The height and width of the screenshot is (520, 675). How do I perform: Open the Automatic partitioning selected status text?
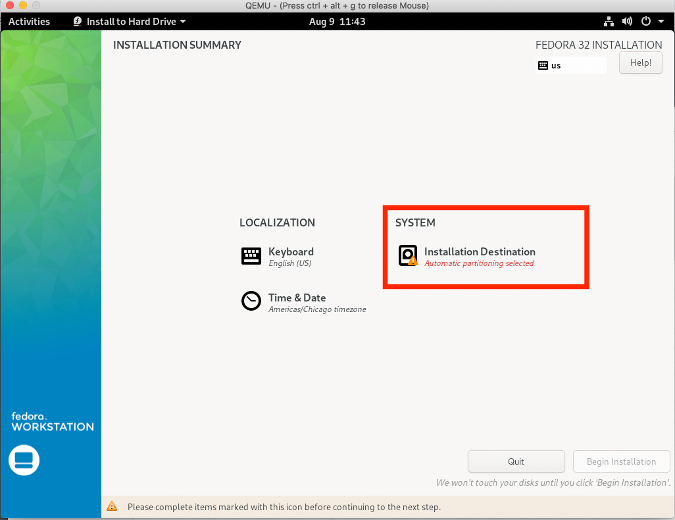tap(479, 264)
